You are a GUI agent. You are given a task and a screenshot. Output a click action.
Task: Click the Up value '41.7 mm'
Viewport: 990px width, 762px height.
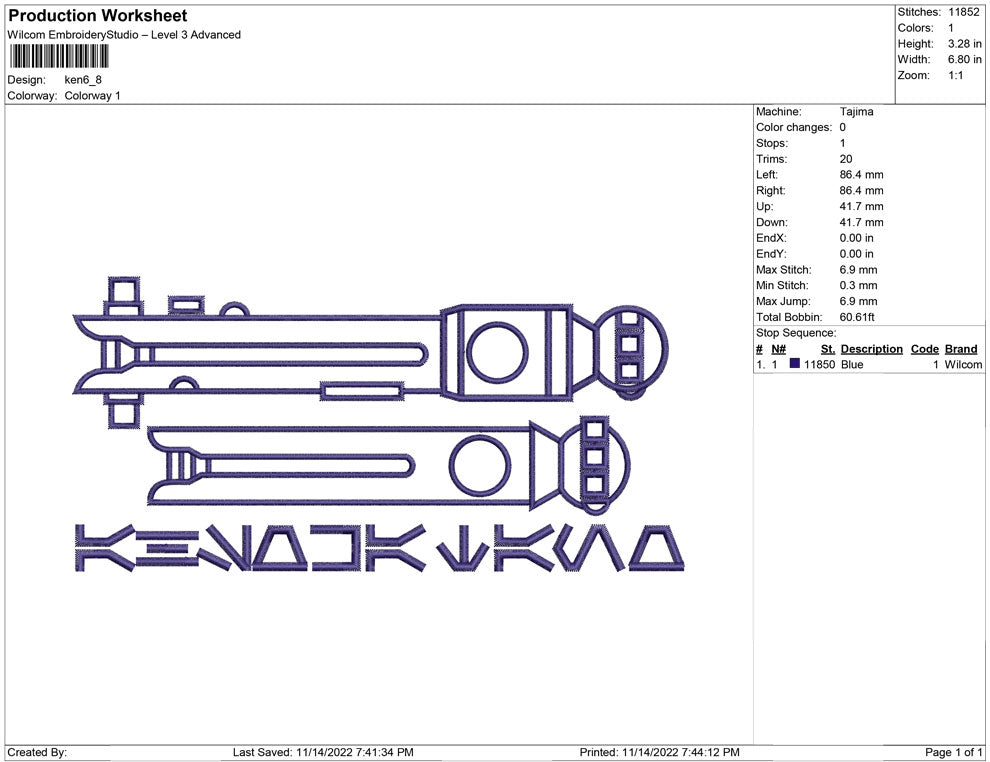[861, 206]
